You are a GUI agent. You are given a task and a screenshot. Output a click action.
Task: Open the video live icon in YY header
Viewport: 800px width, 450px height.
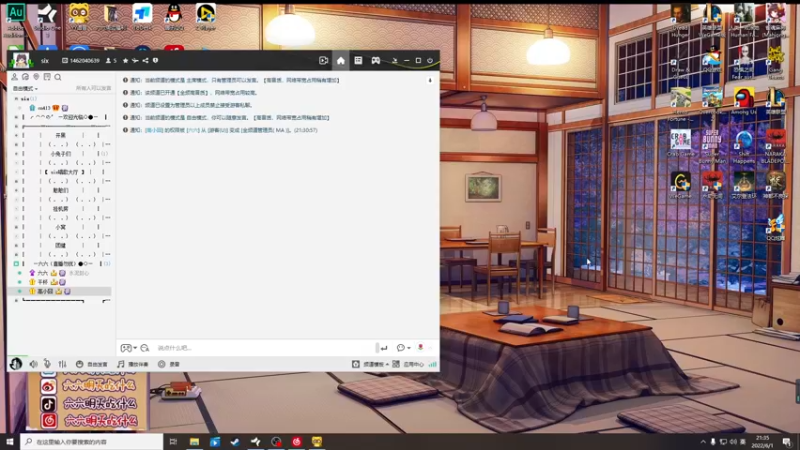323,60
